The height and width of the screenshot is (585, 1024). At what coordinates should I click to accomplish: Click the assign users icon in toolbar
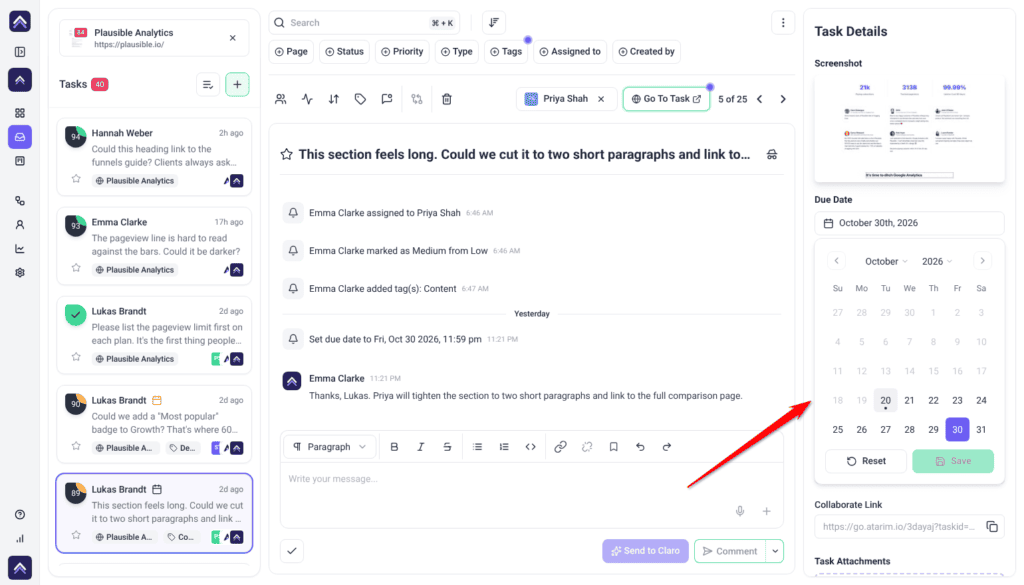point(281,99)
